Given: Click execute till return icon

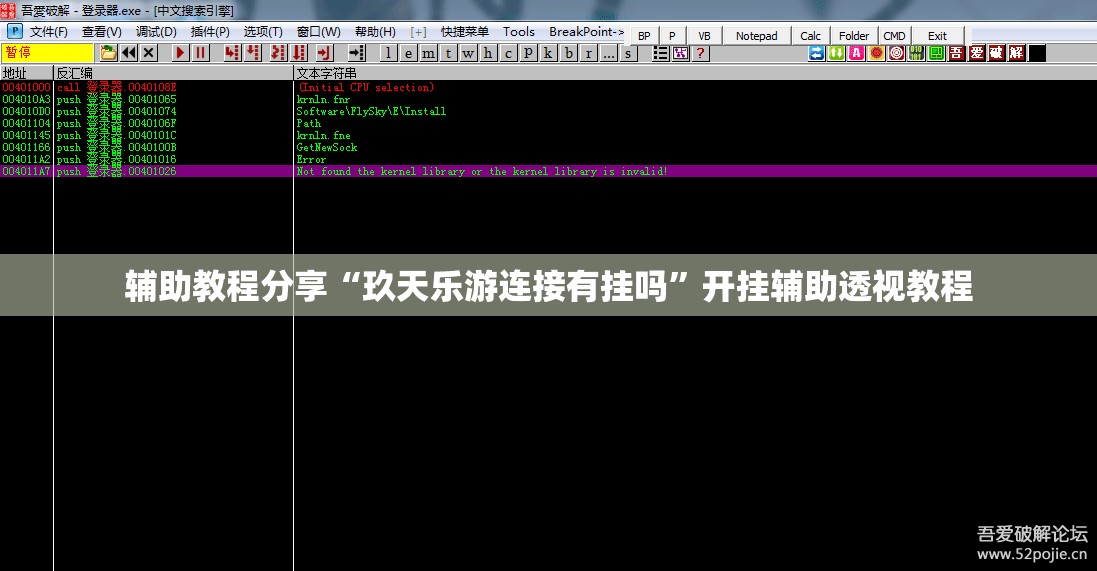Looking at the screenshot, I should [x=324, y=53].
